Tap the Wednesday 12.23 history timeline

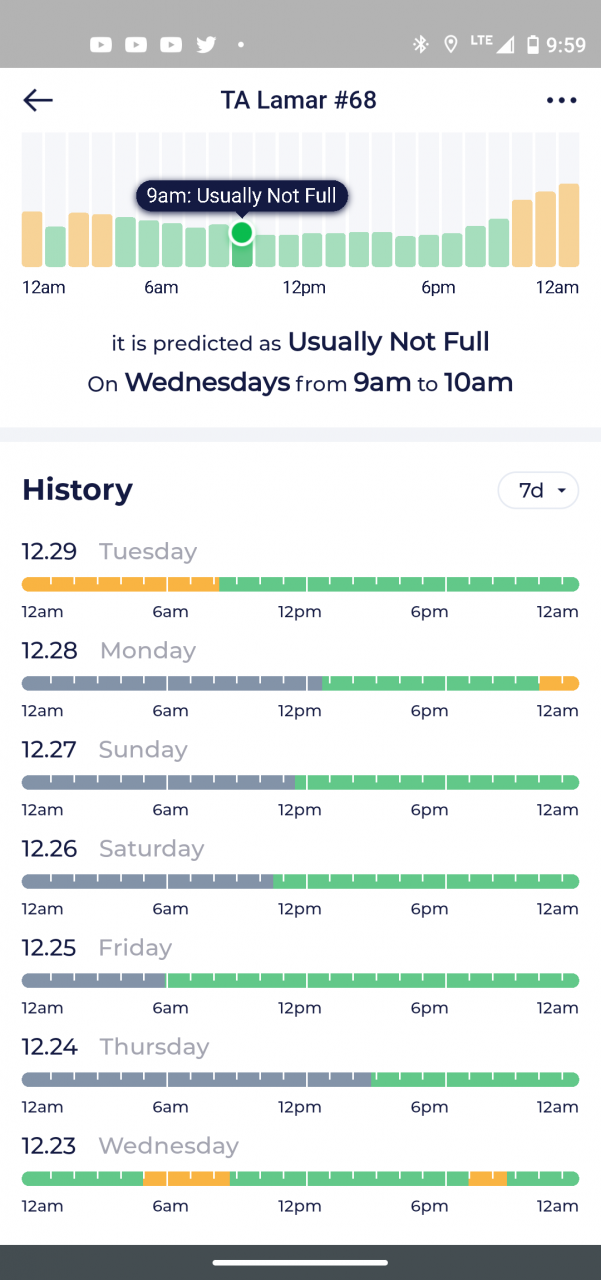[300, 1178]
